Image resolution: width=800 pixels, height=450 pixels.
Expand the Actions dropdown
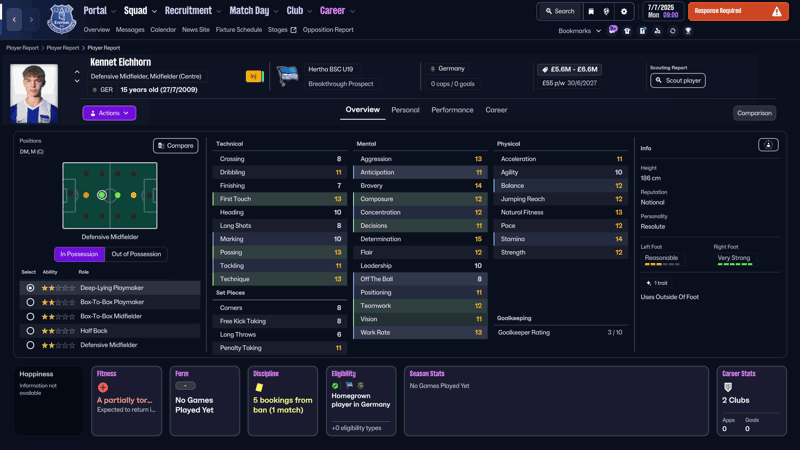coord(109,113)
